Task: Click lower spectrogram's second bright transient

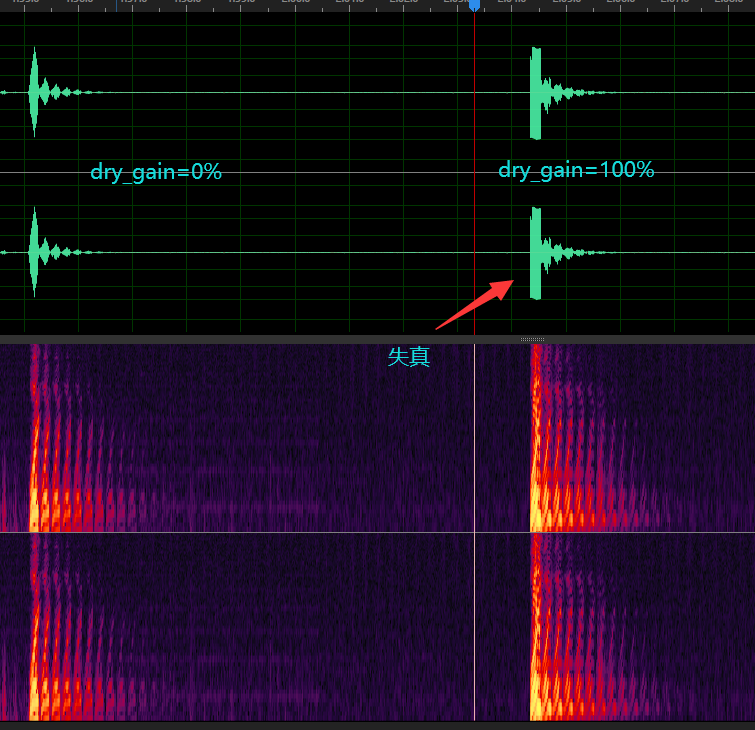Action: coord(536,626)
